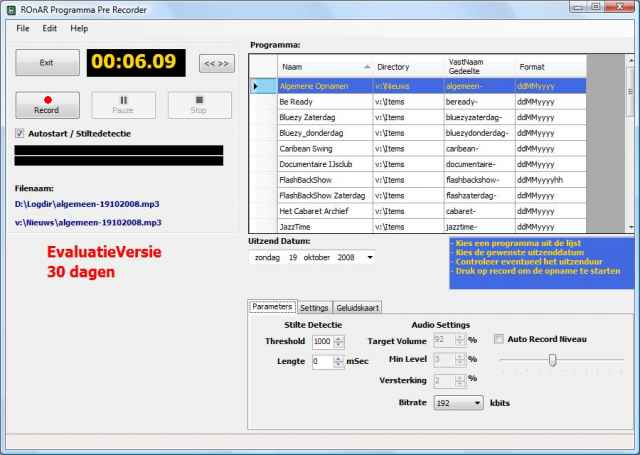Image resolution: width=640 pixels, height=455 pixels.
Task: Click the << >> expand button
Action: click(x=217, y=64)
